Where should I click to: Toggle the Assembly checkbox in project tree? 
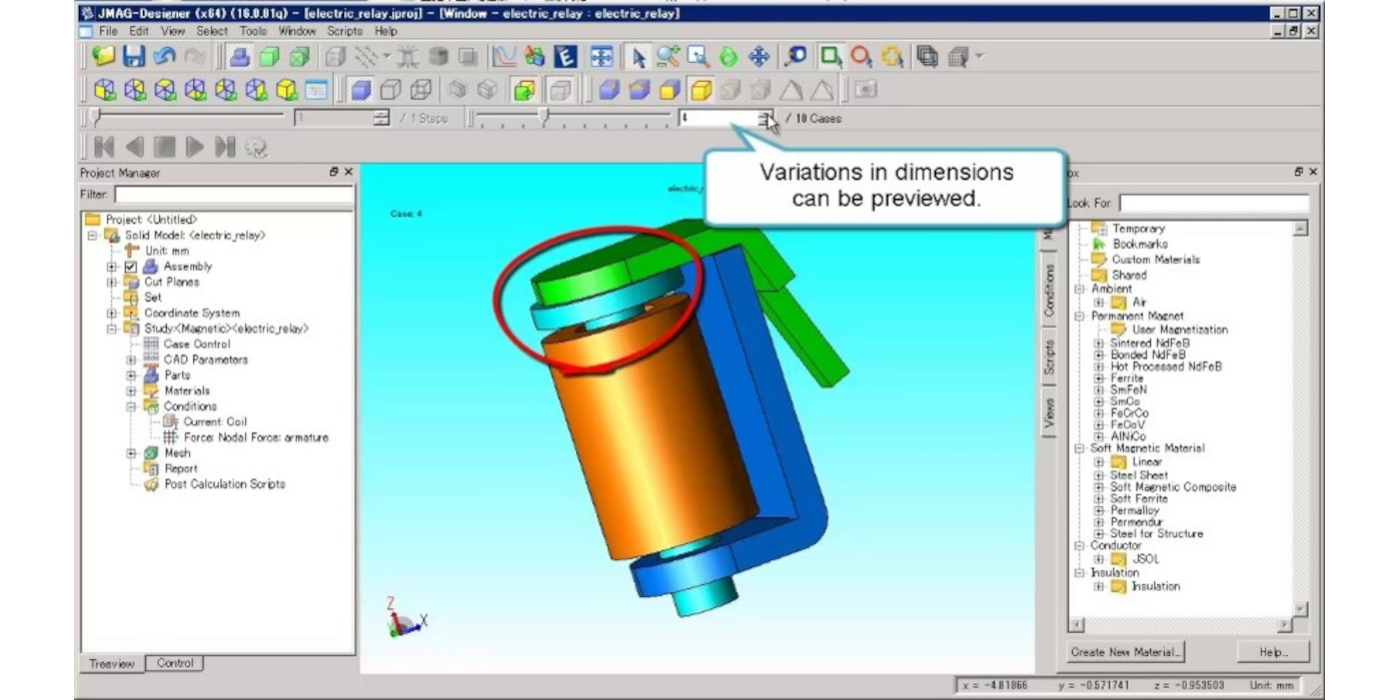(x=130, y=267)
